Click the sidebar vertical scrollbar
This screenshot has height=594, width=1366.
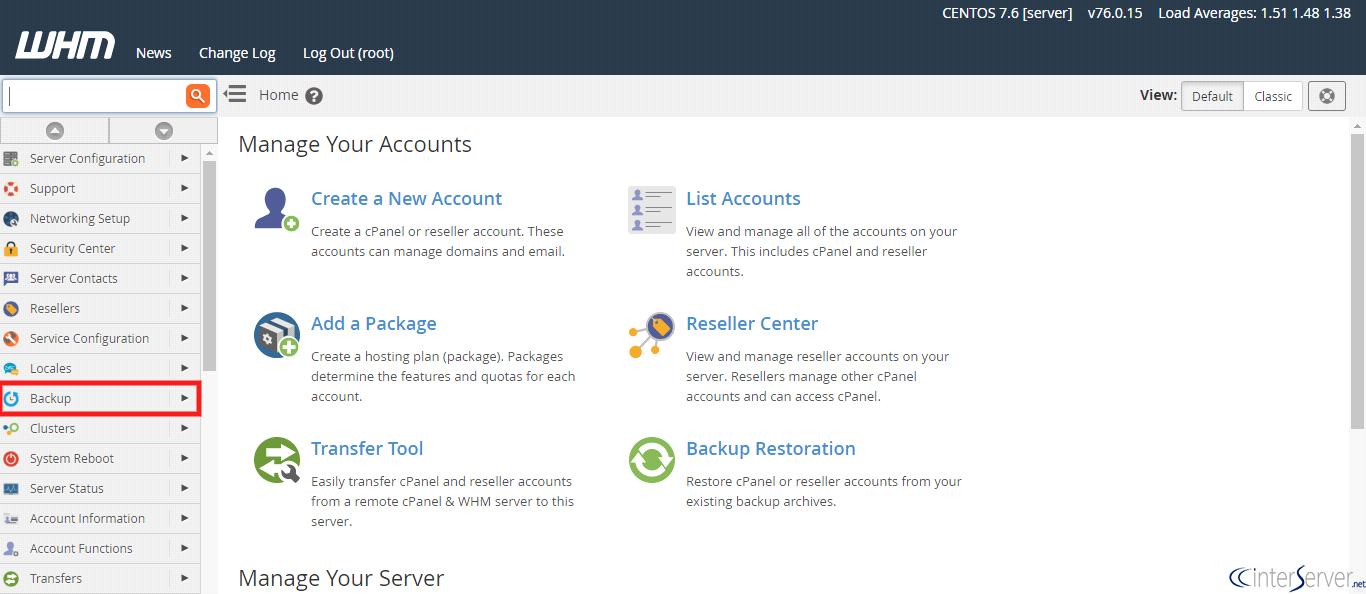[x=209, y=265]
